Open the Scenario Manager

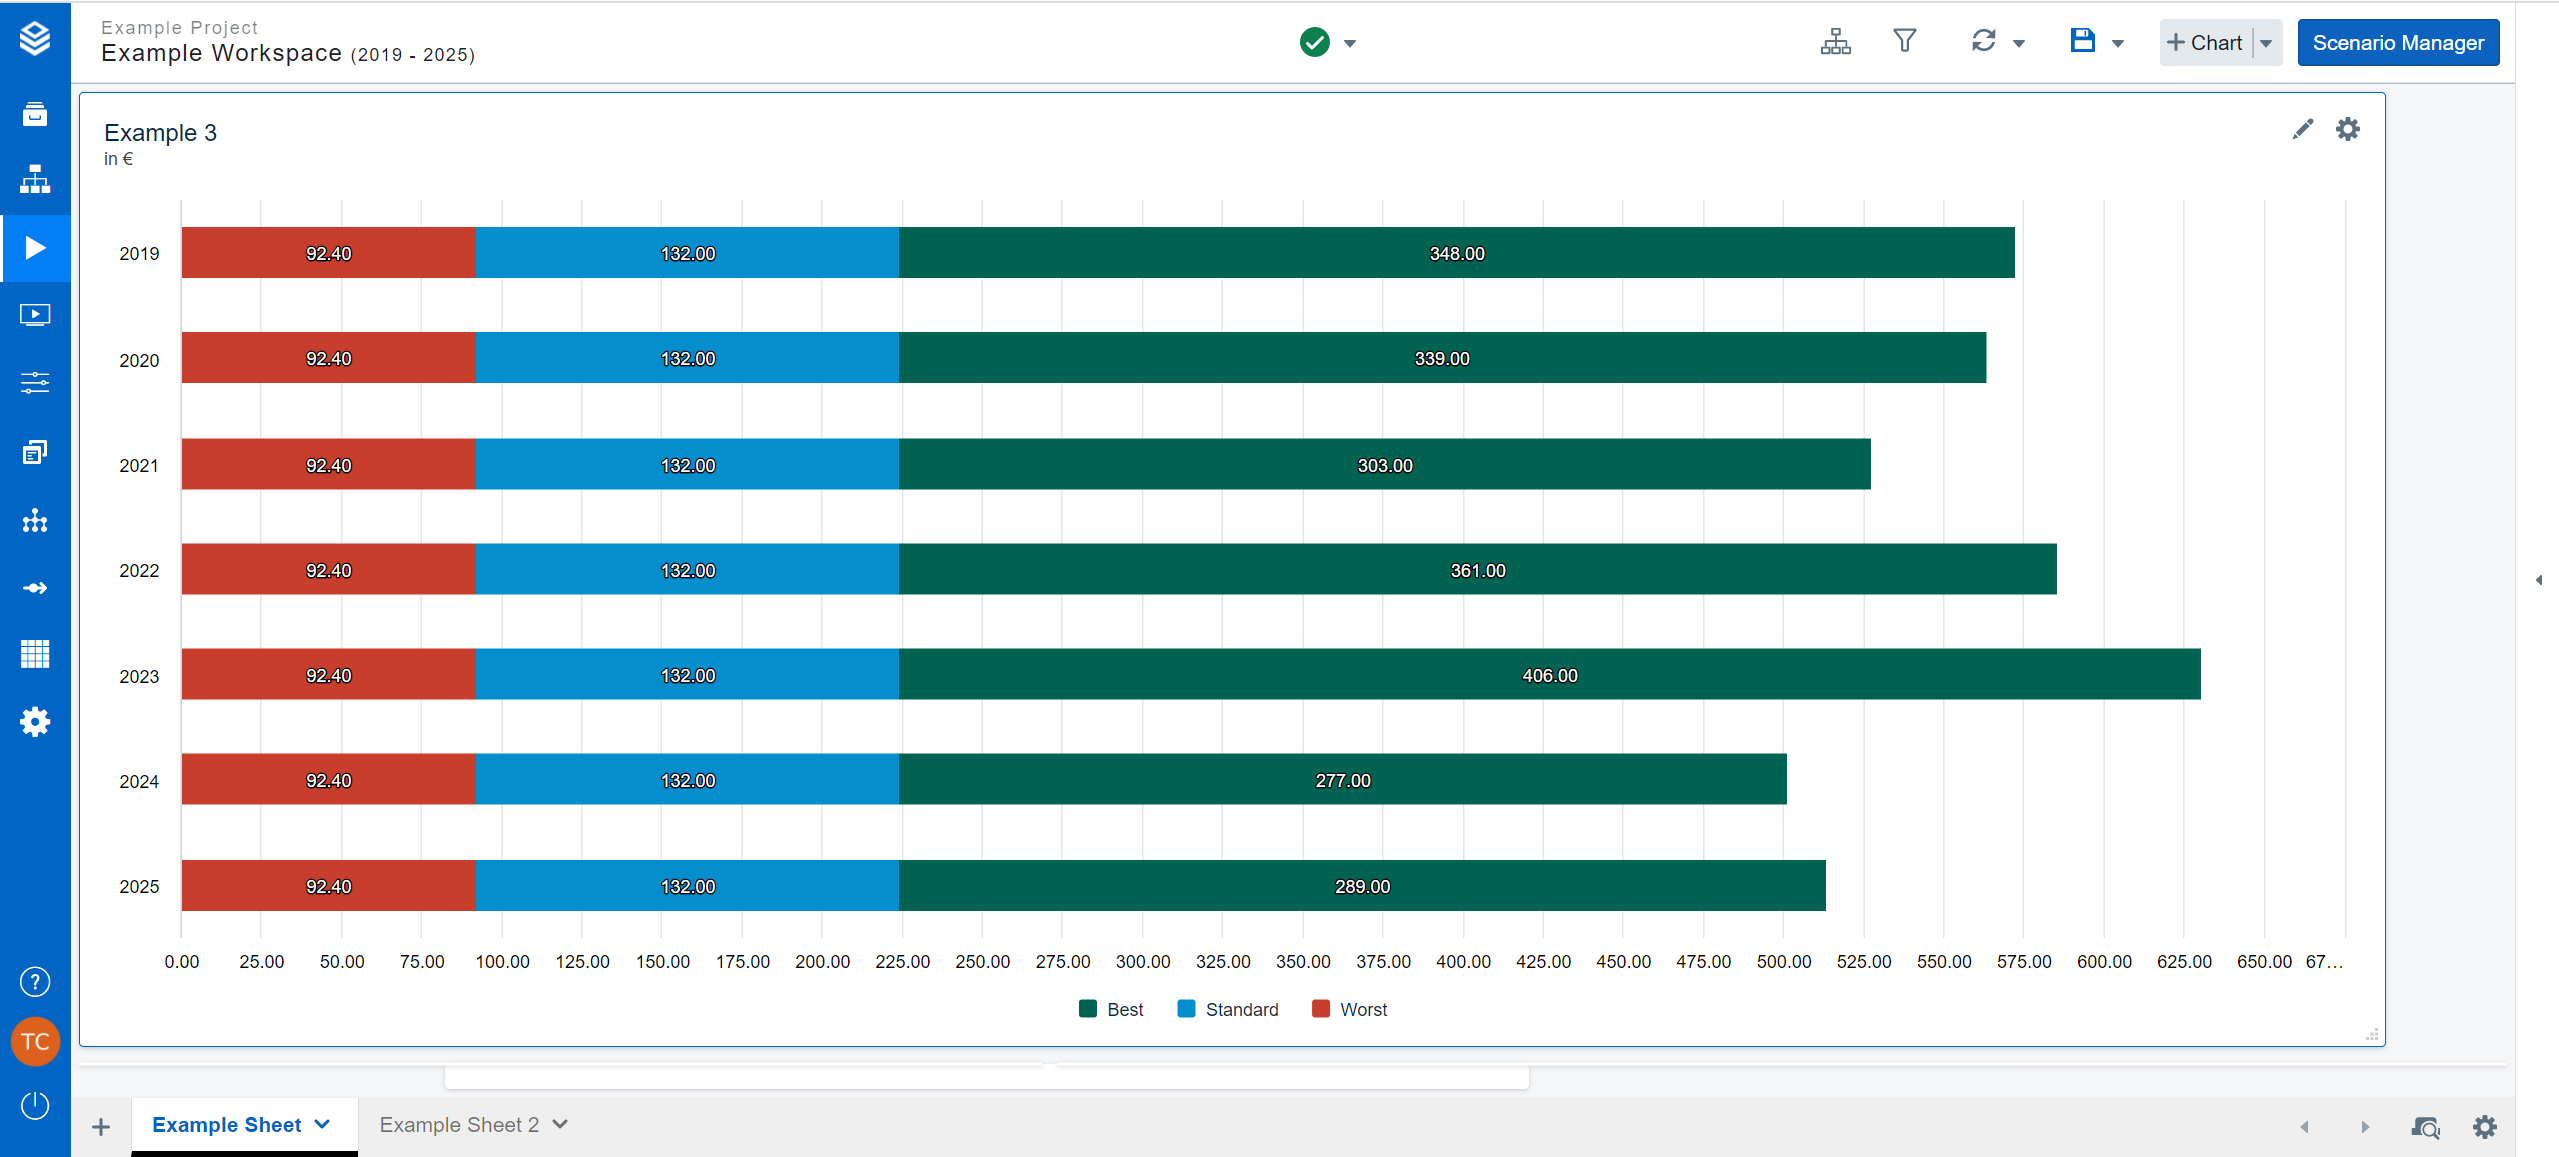click(2397, 43)
